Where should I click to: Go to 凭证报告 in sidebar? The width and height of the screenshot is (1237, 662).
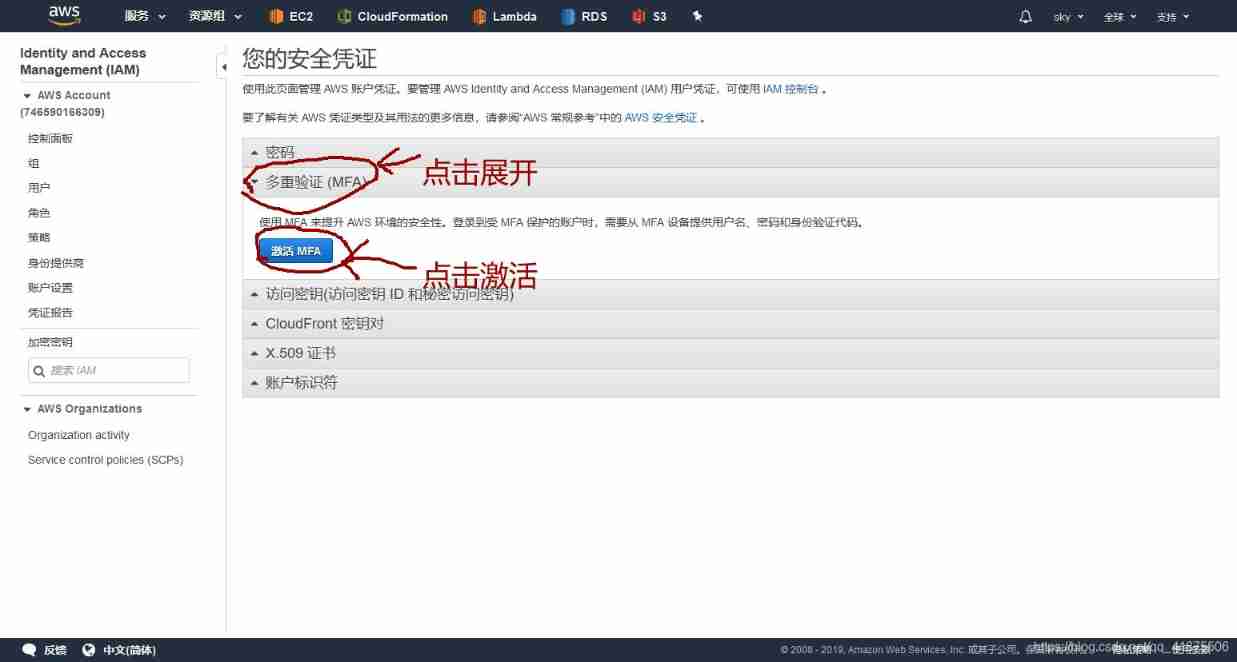click(50, 313)
